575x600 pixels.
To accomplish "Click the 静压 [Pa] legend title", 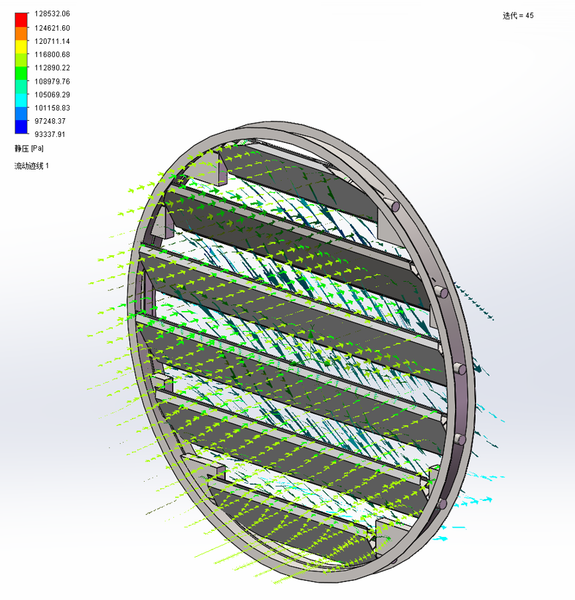I will pos(29,148).
